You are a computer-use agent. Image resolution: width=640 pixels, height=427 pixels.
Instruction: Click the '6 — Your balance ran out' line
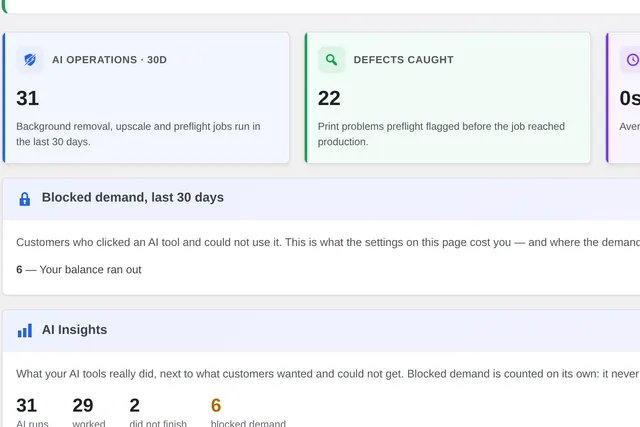point(79,269)
